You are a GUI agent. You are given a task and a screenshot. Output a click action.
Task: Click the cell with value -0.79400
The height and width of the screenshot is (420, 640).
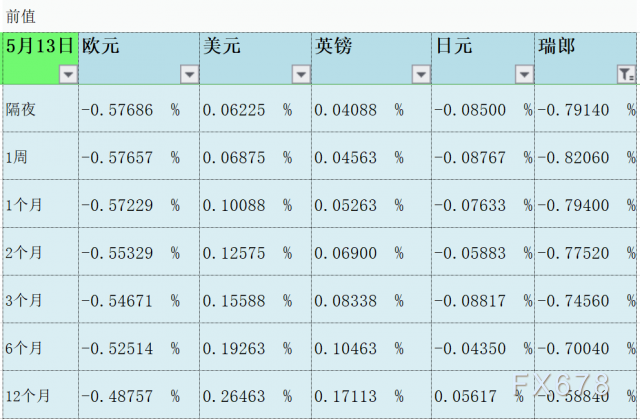585,204
